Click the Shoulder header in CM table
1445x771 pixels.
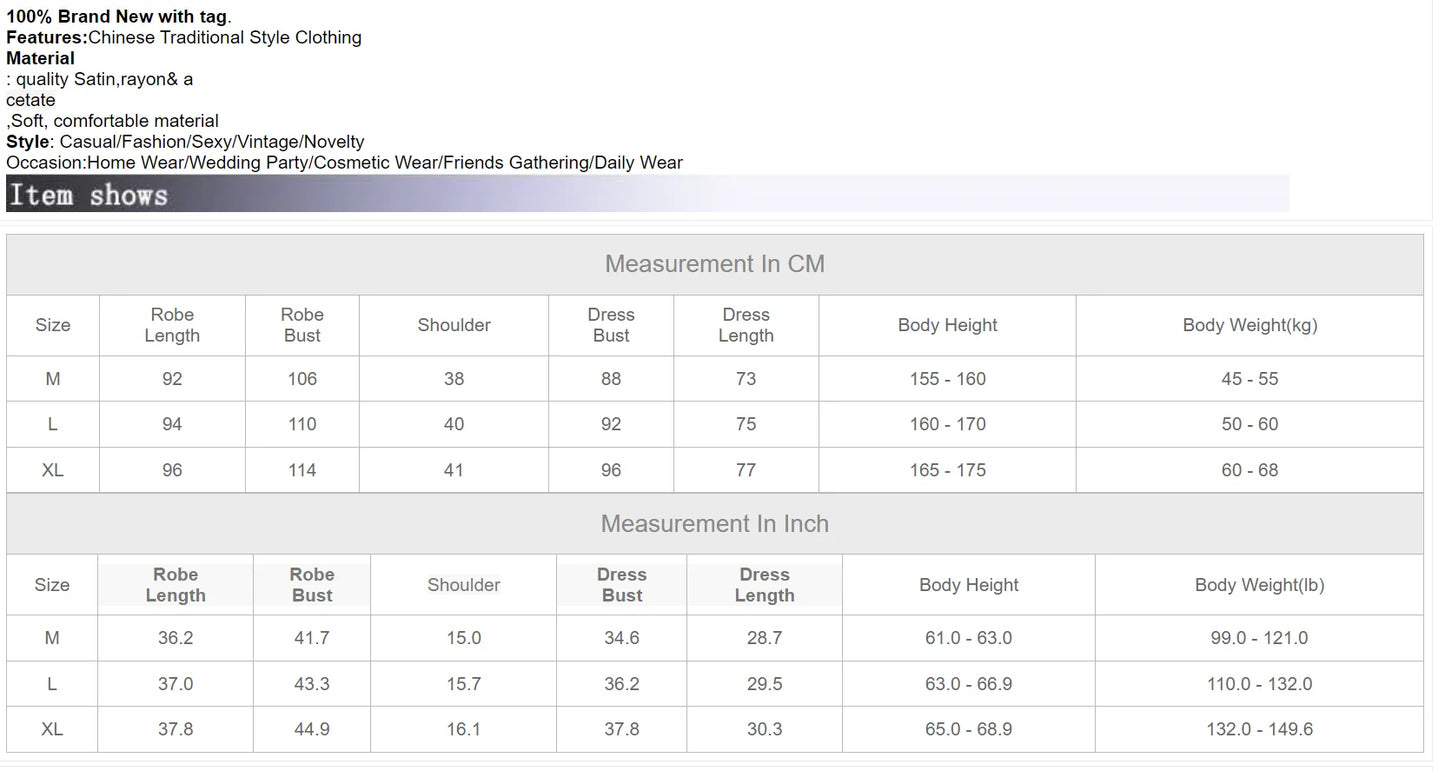coord(454,325)
